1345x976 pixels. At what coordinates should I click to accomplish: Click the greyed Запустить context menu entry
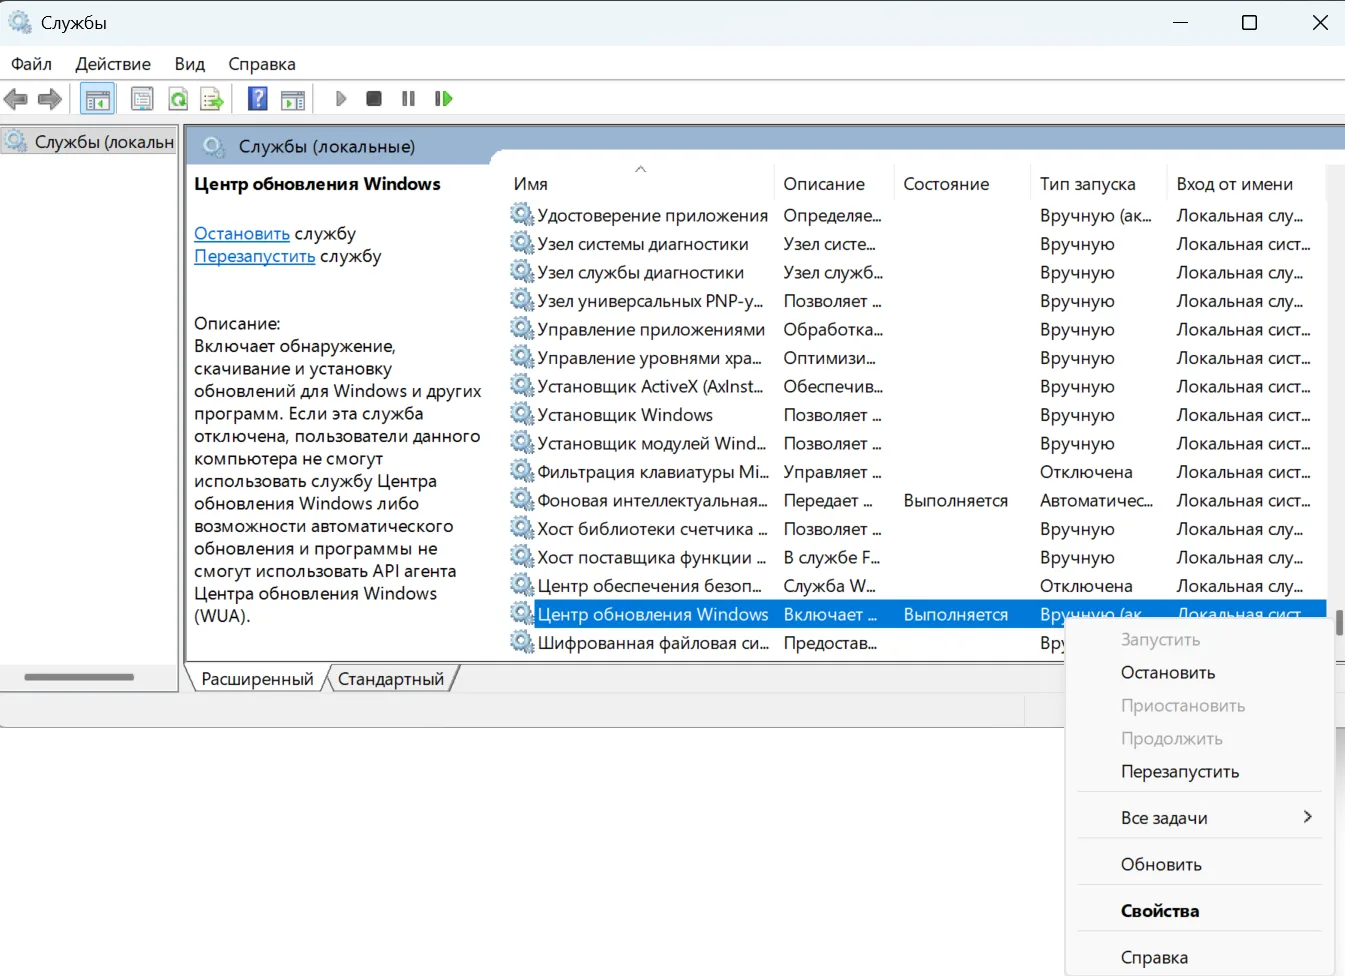(x=1160, y=640)
